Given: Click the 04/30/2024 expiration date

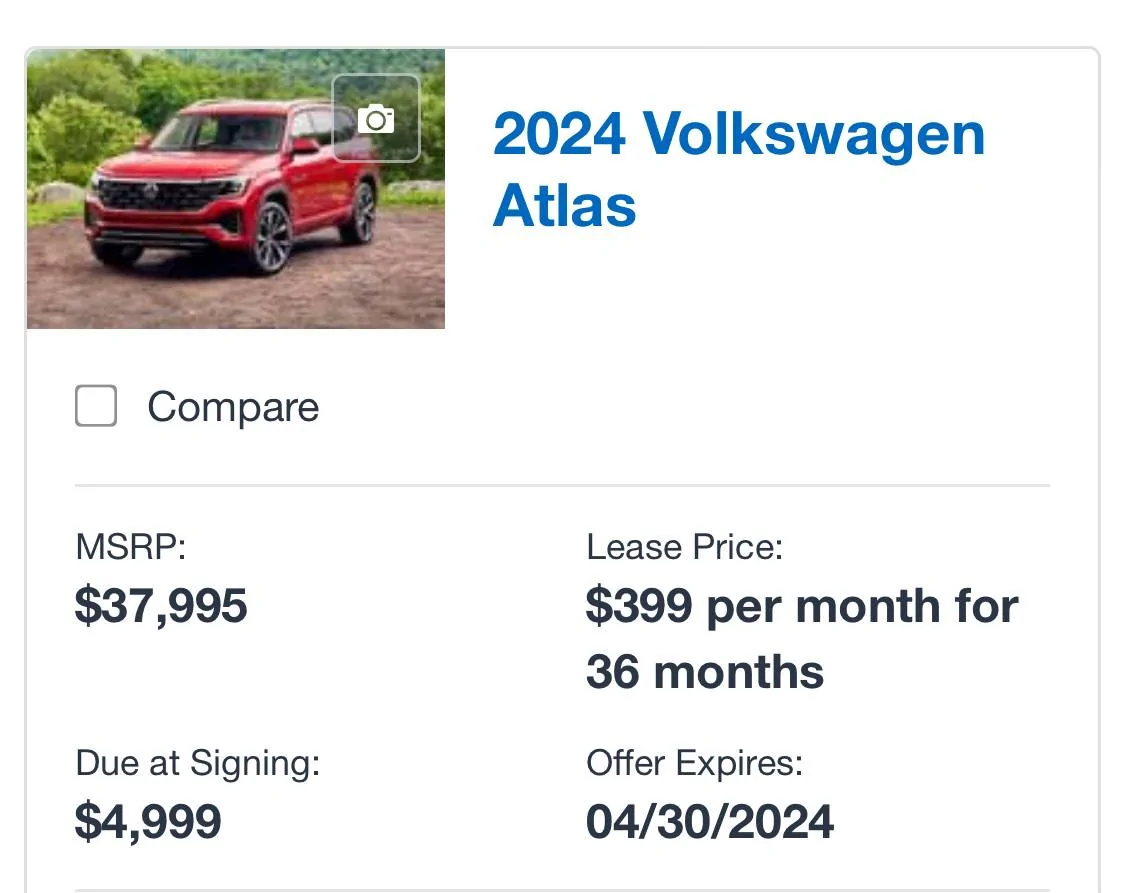Looking at the screenshot, I should click(x=710, y=821).
